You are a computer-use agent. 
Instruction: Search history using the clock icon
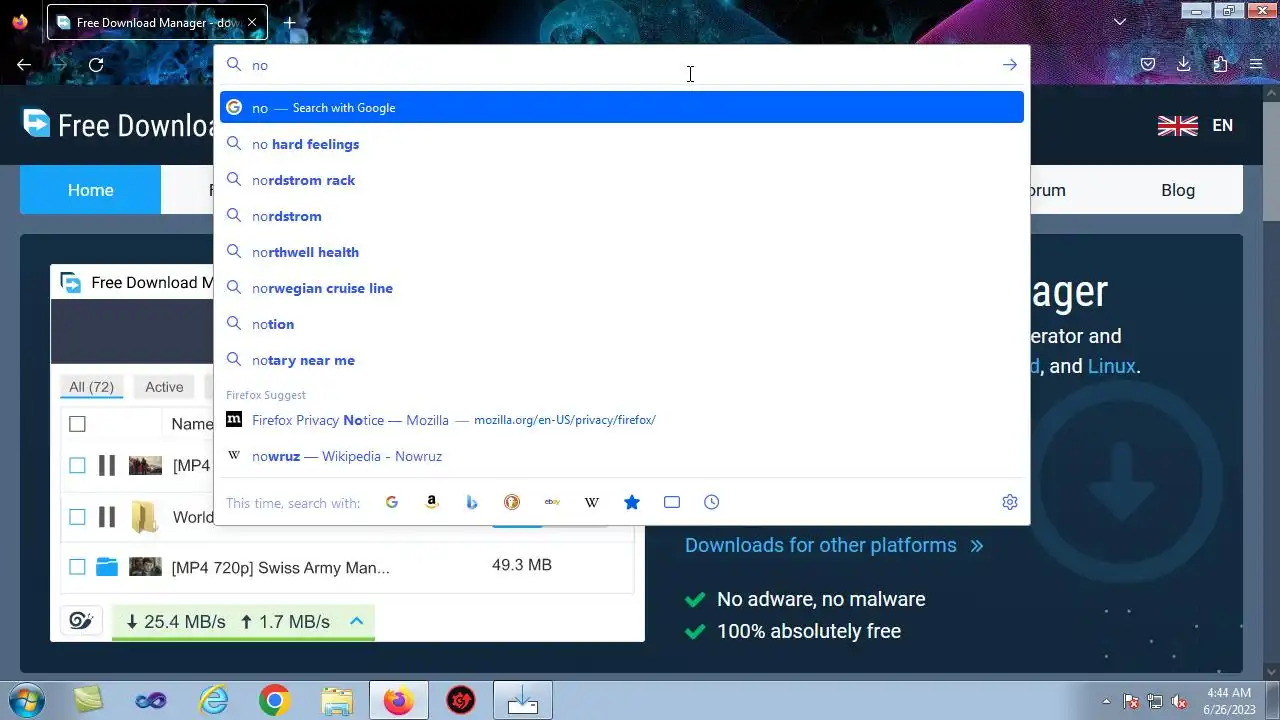pyautogui.click(x=712, y=502)
